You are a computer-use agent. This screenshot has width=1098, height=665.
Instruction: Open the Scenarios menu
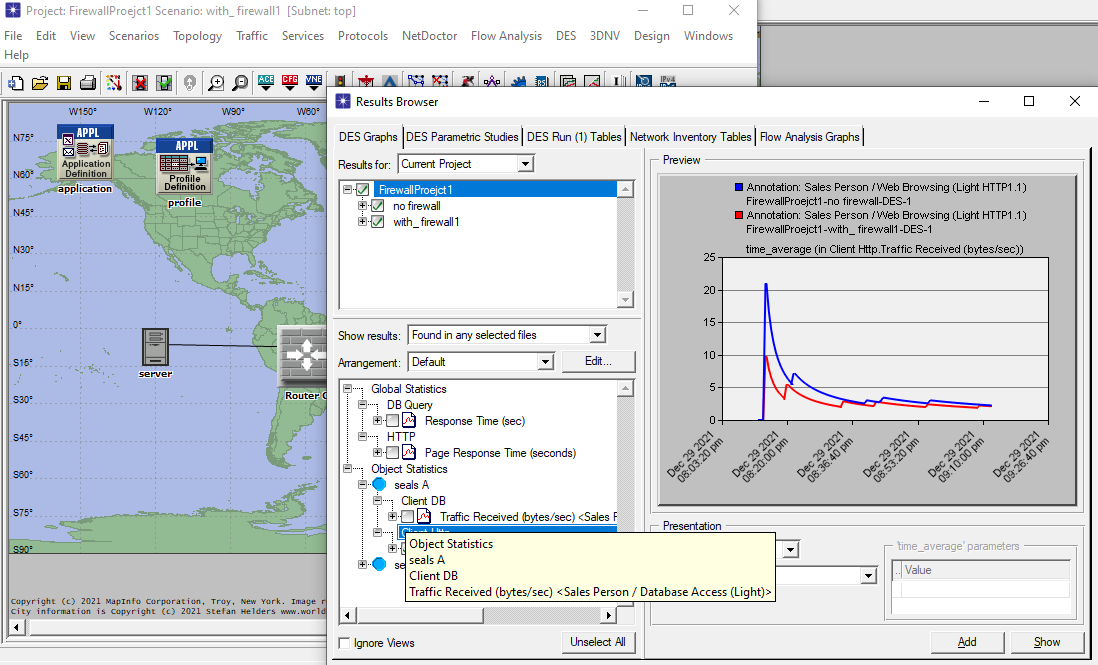[x=134, y=36]
